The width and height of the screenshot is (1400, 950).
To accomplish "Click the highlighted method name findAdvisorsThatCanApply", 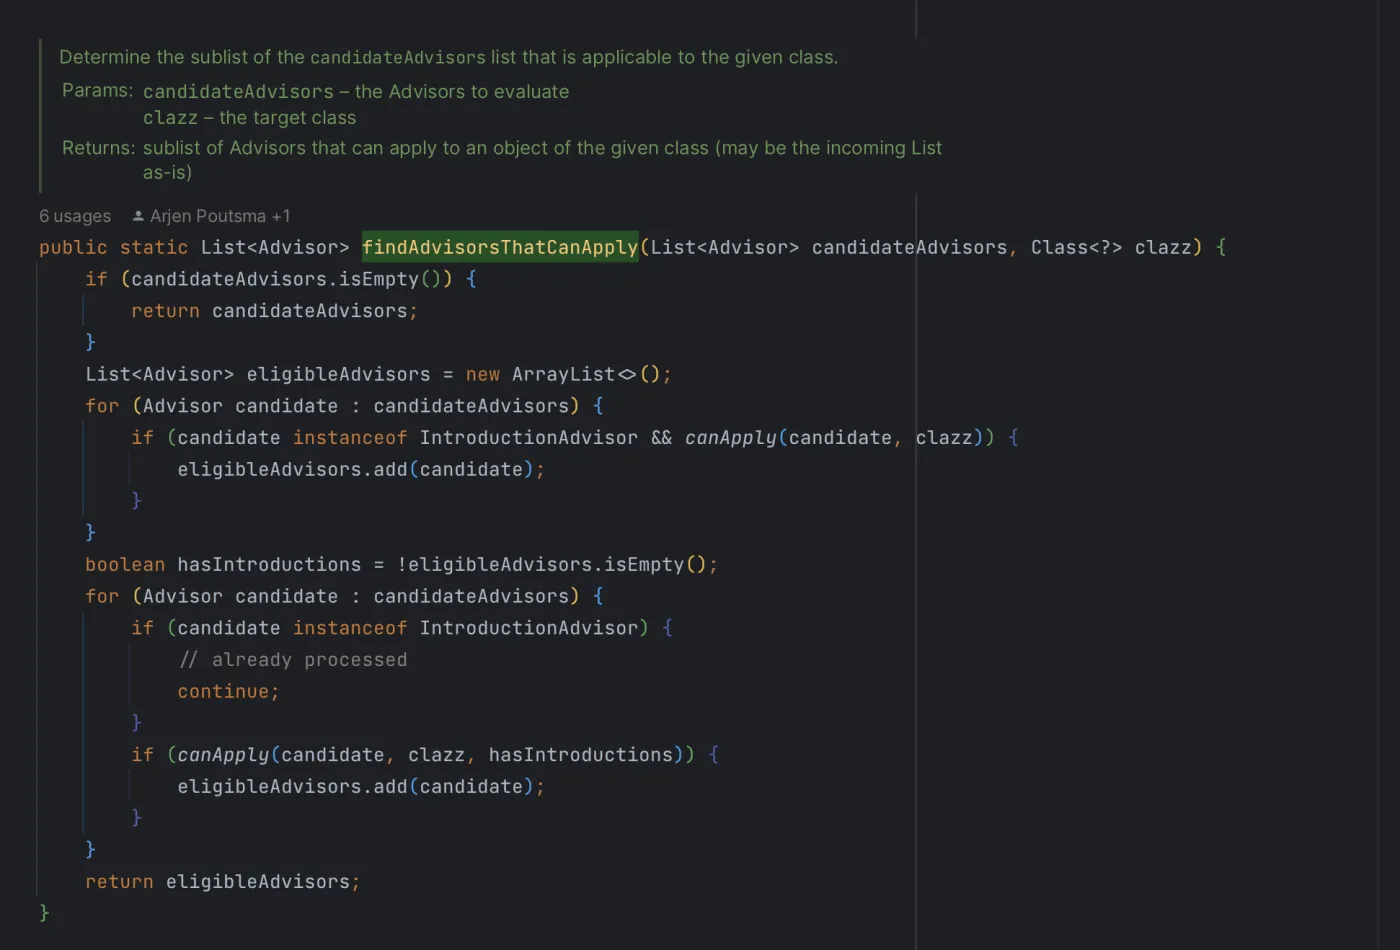I will pyautogui.click(x=500, y=247).
